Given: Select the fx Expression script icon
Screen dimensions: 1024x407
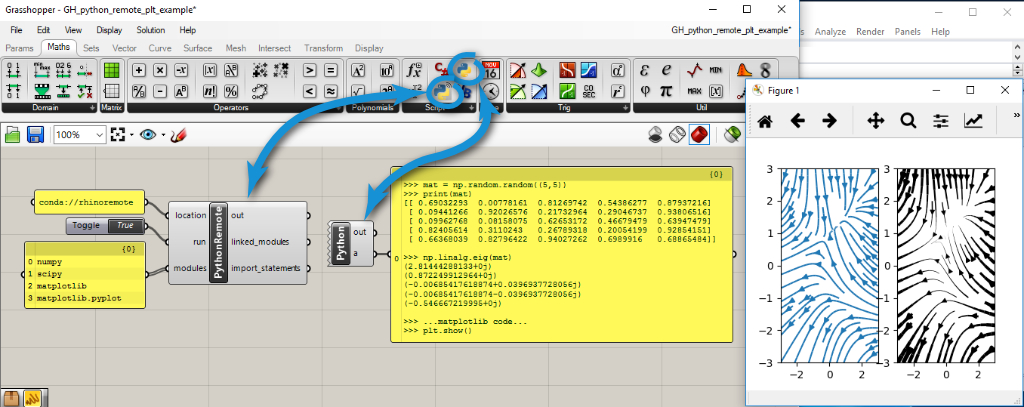Looking at the screenshot, I should pos(414,71).
